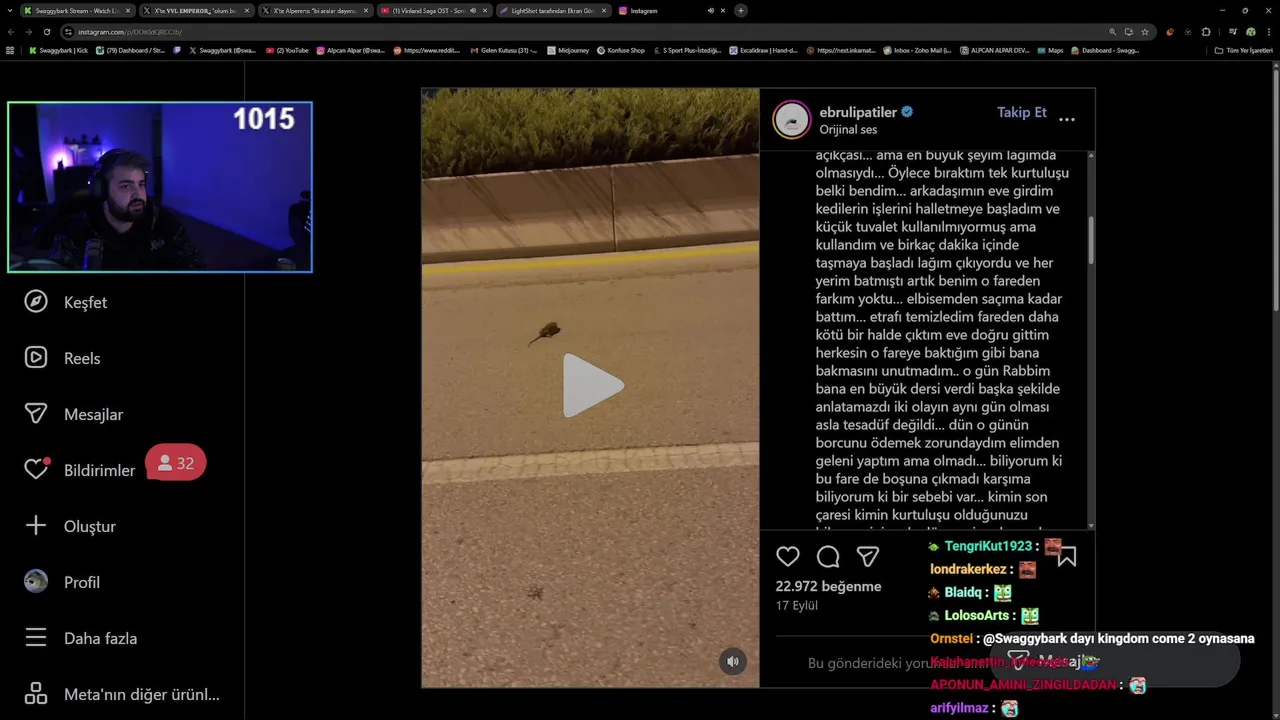Screen dimensions: 1280x720
Task: Open Profil page from sidebar
Action: click(x=62, y=582)
